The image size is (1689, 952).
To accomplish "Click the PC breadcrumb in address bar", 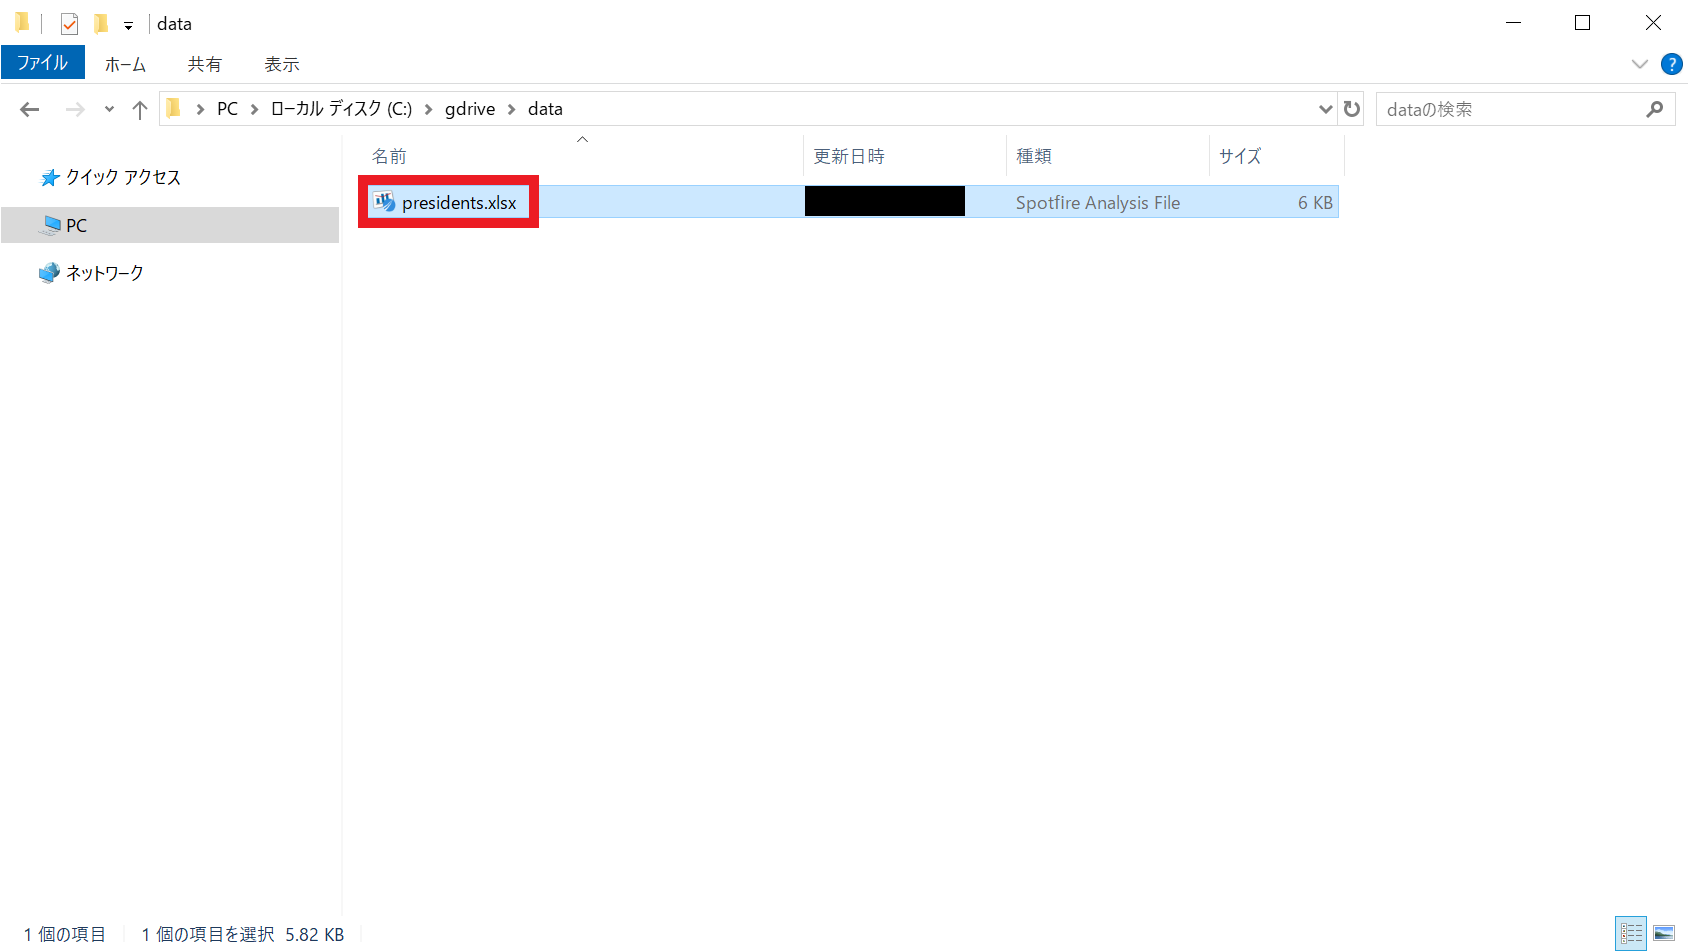I will pos(228,109).
